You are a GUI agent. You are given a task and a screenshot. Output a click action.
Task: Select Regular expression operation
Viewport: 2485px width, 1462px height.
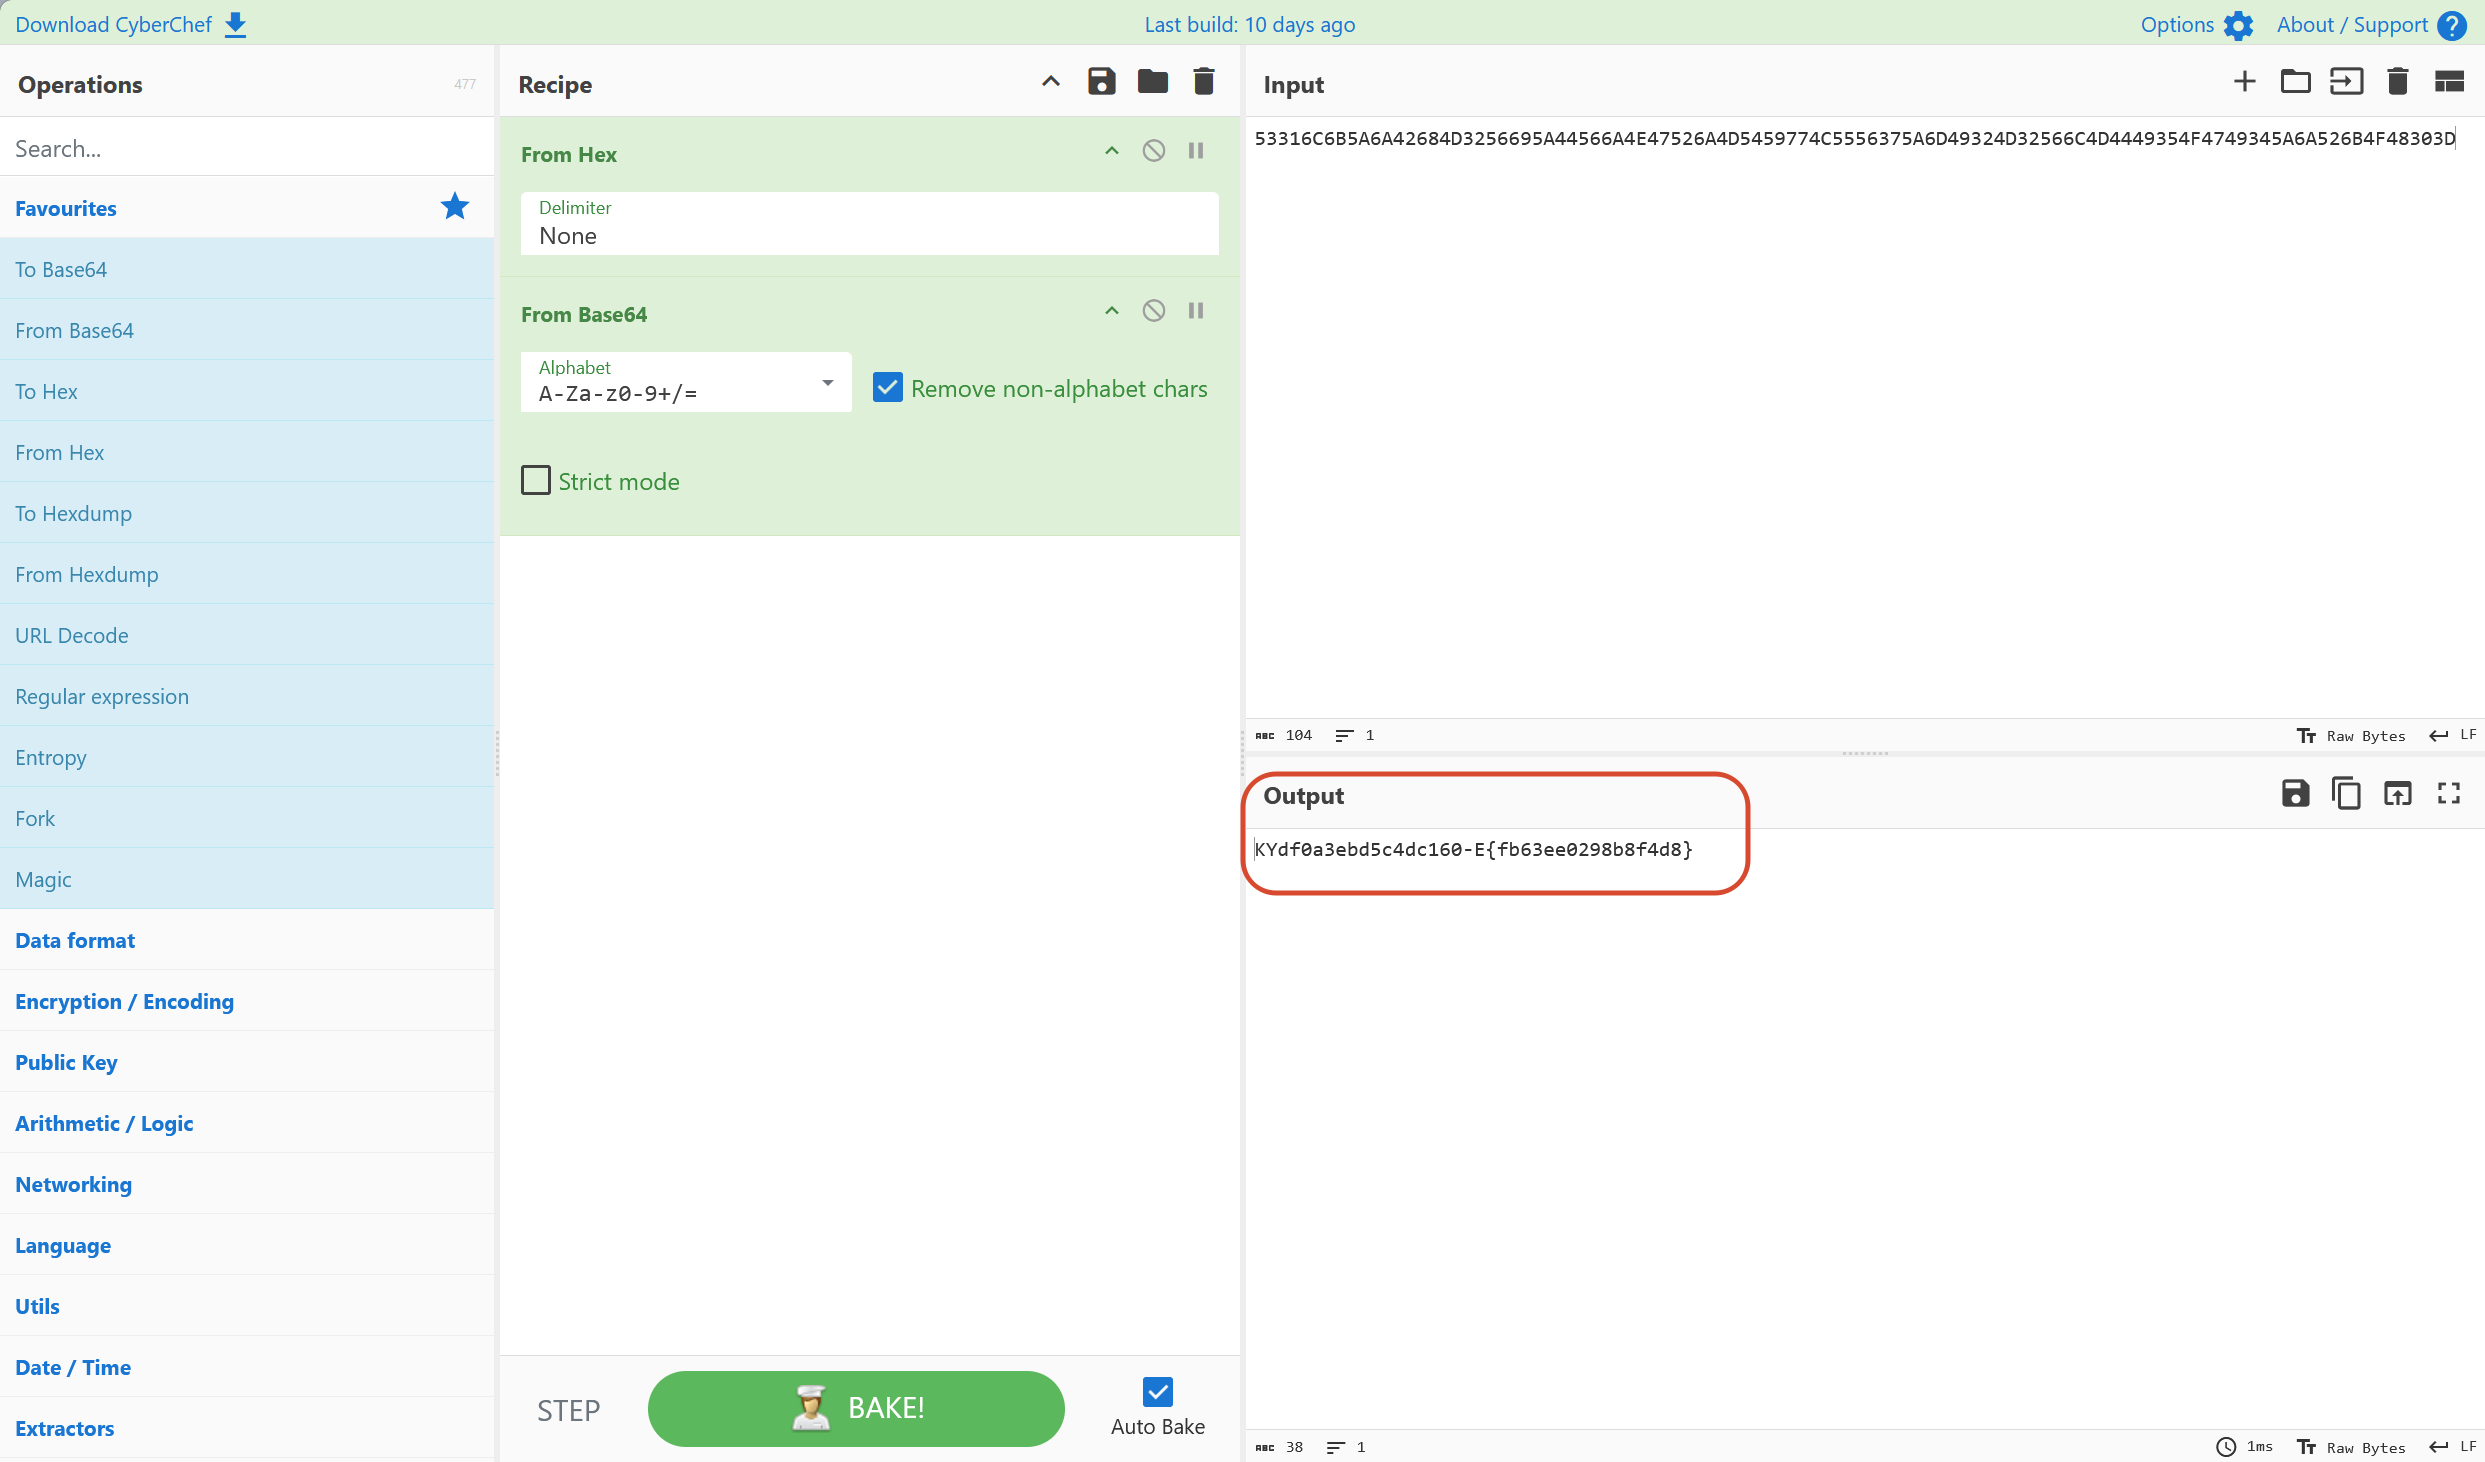pyautogui.click(x=247, y=696)
